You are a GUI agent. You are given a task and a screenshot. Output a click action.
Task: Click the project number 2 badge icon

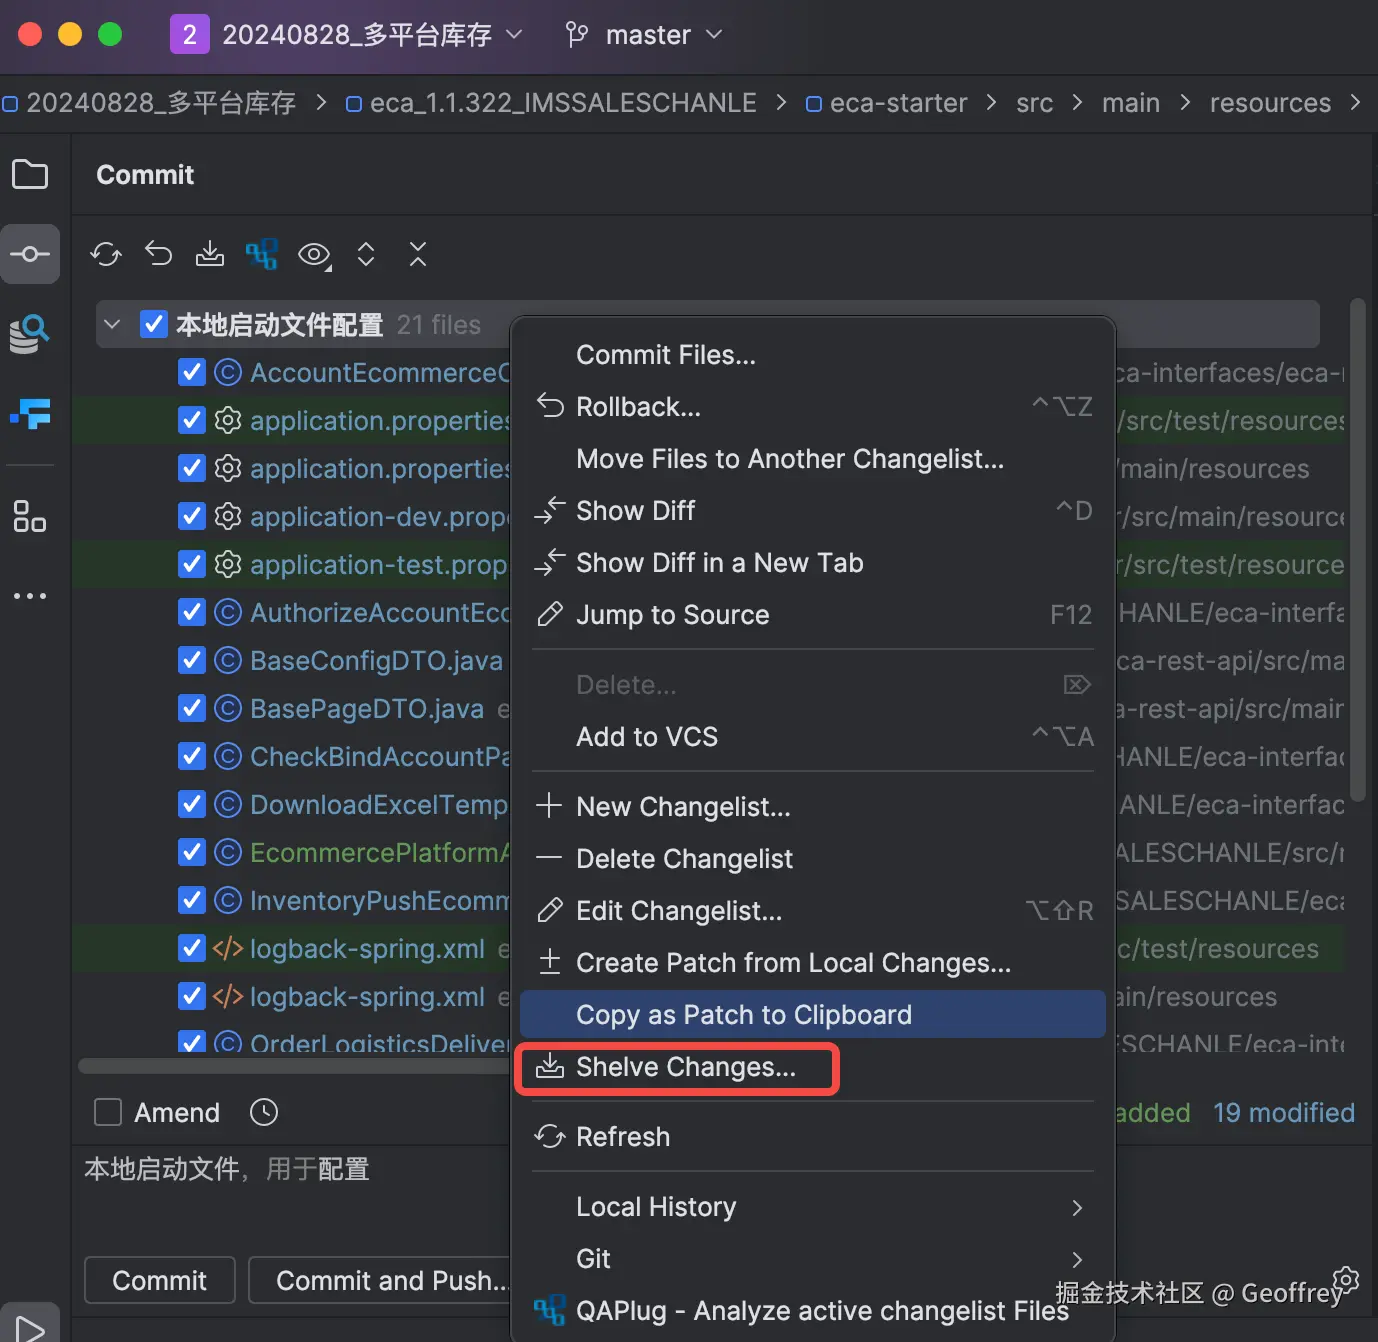(x=190, y=35)
